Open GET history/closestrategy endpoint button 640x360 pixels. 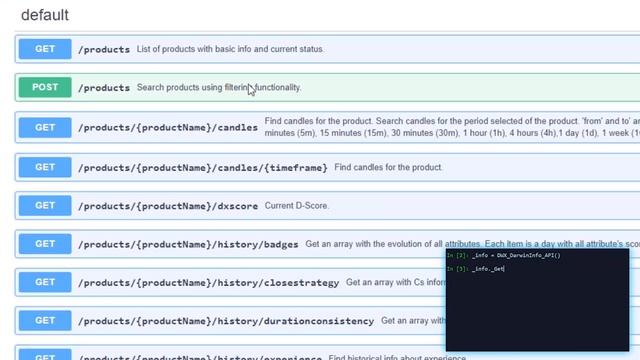click(x=45, y=282)
